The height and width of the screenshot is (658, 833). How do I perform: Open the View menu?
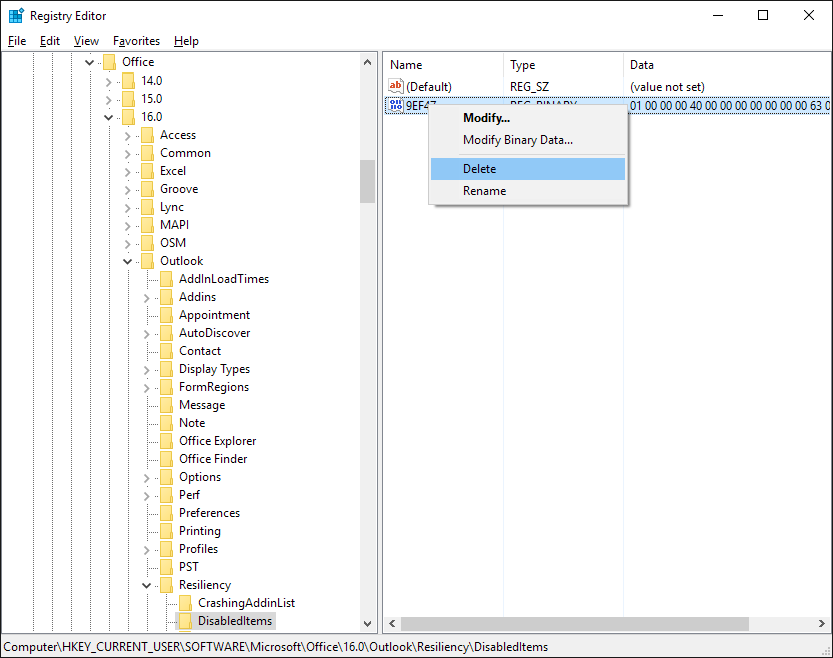[x=86, y=41]
